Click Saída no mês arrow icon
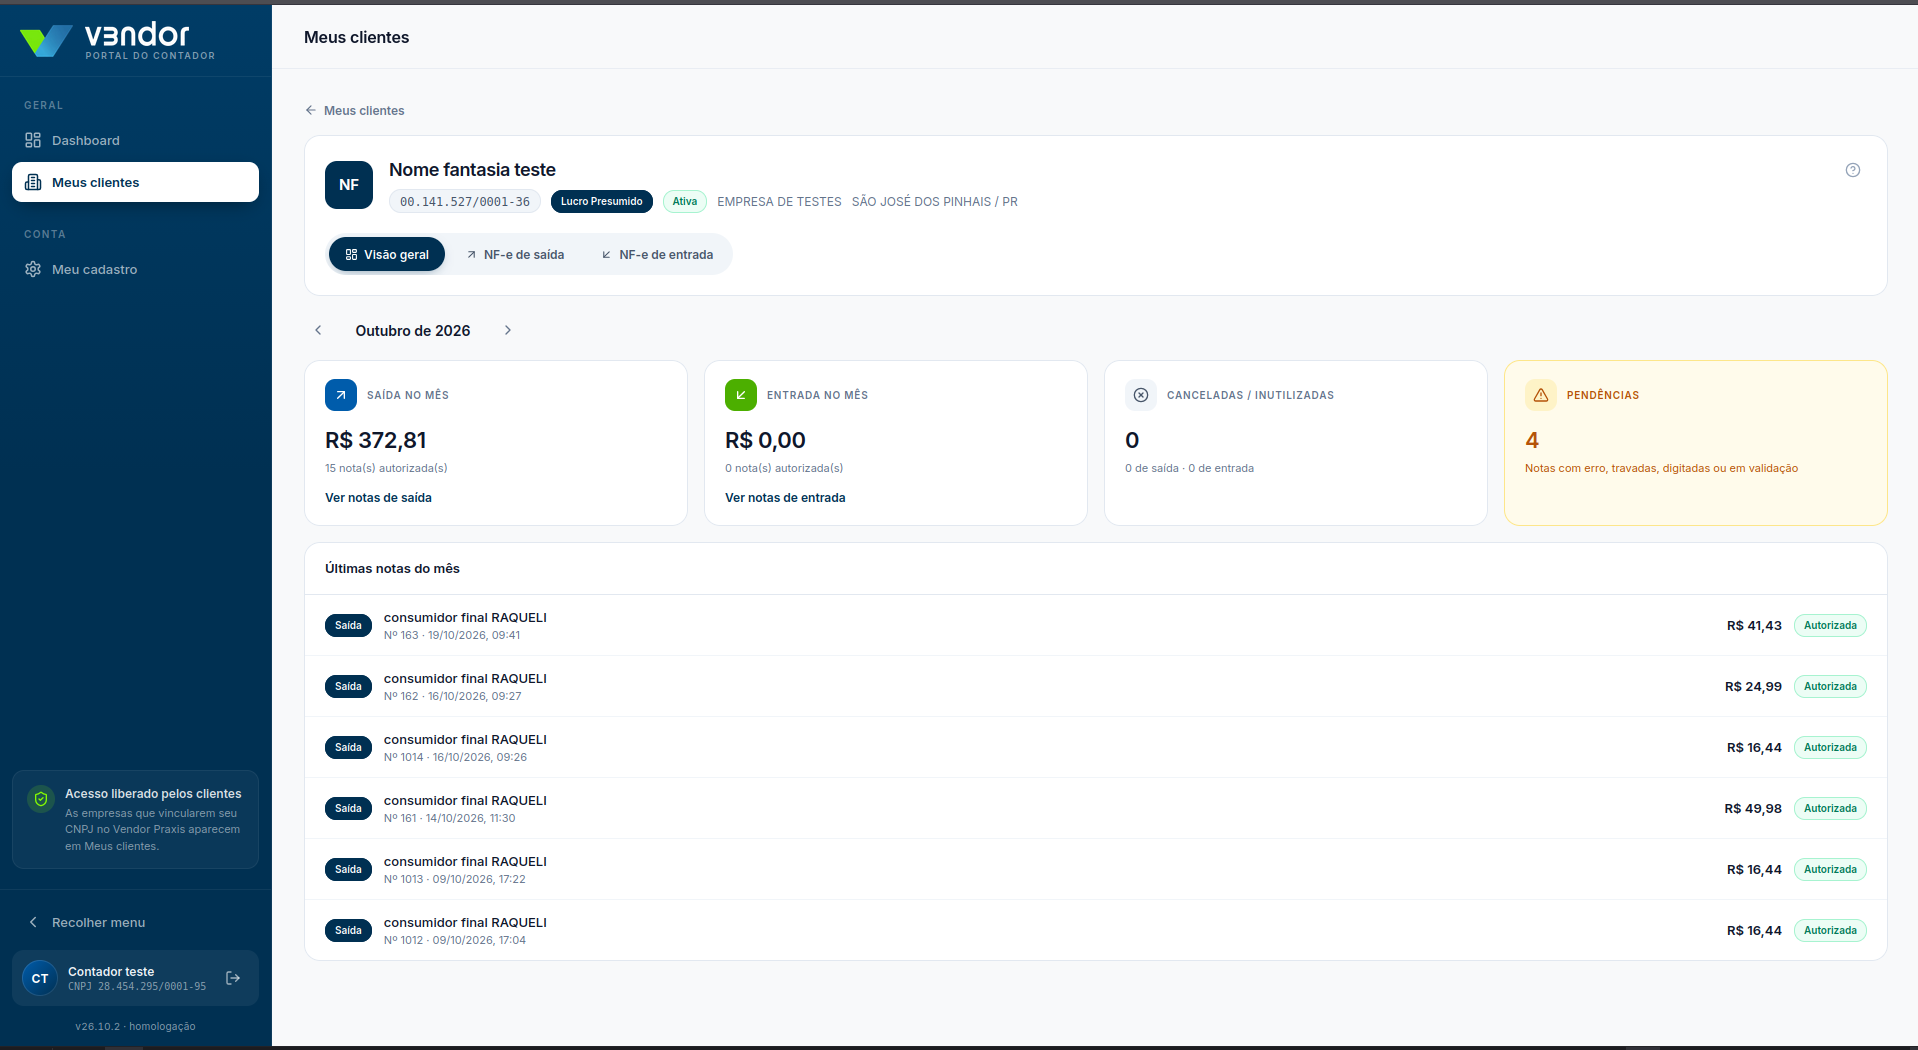Screen dimensions: 1918x1050 click(x=341, y=395)
